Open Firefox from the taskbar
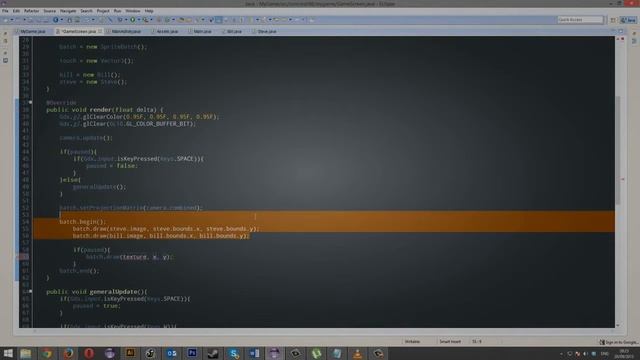Viewport: 640px width, 360px height. pos(68,353)
